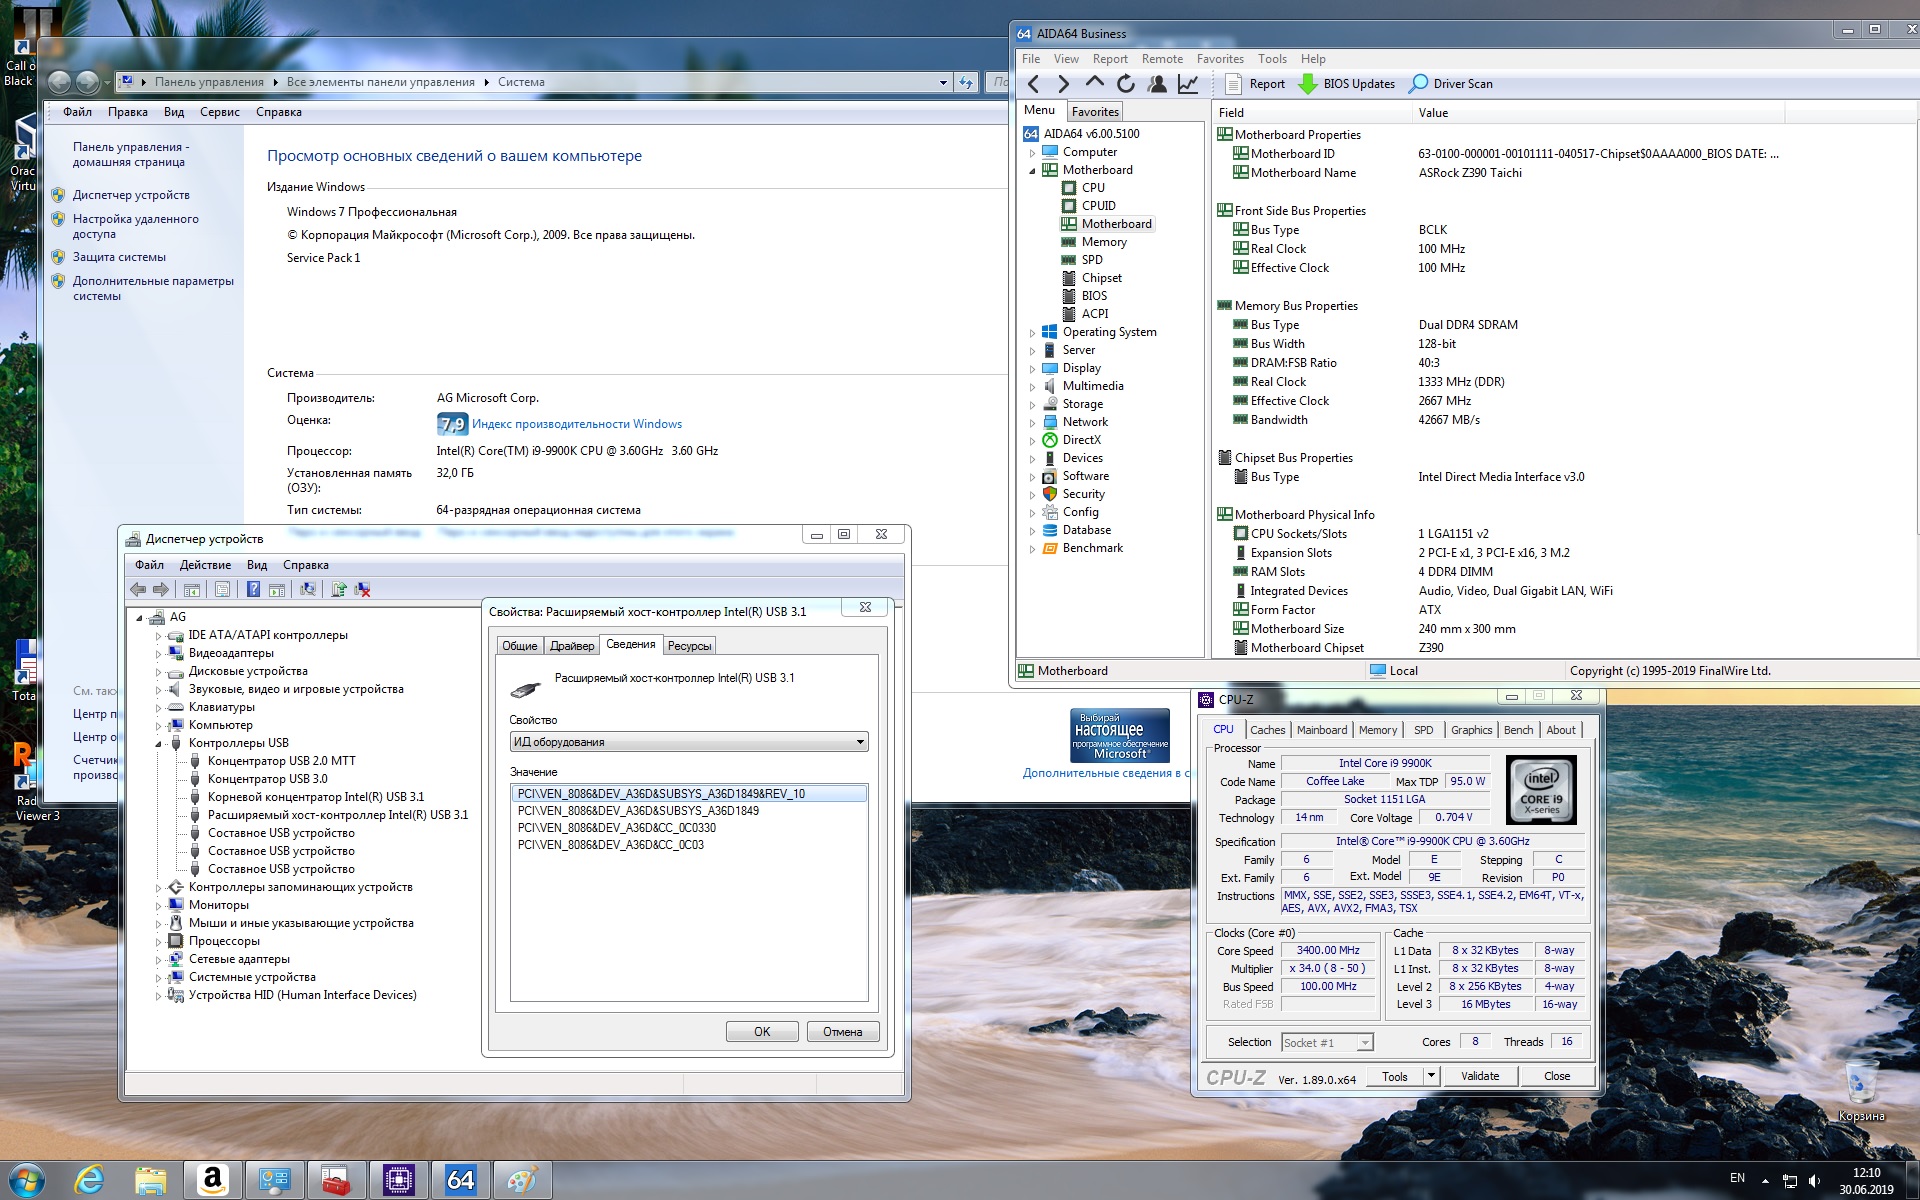Click Paint icon on taskbar

click(x=521, y=1180)
